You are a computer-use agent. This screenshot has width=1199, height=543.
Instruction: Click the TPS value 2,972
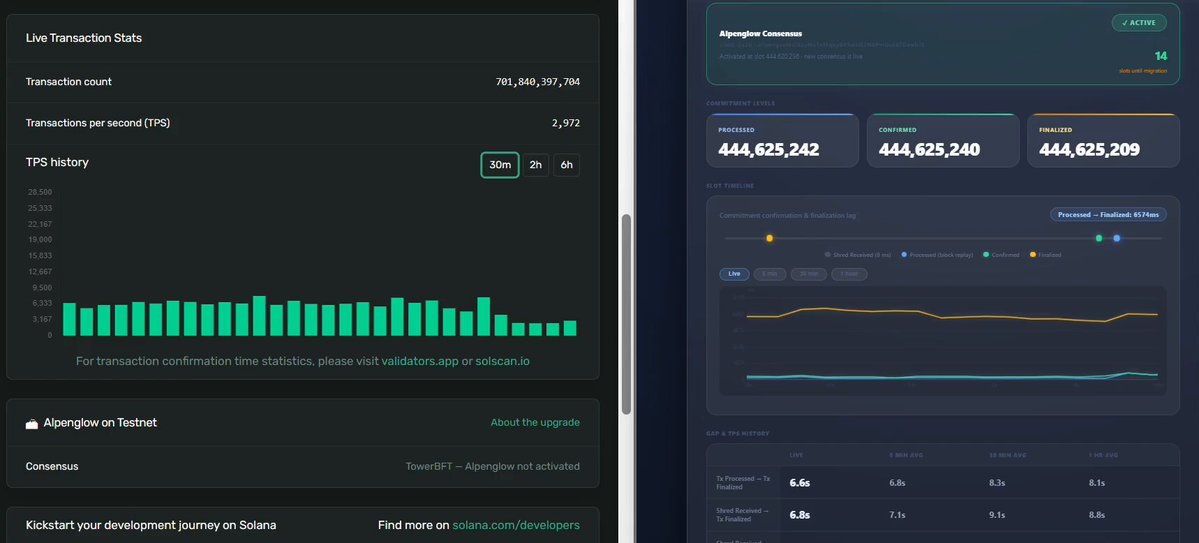[566, 123]
